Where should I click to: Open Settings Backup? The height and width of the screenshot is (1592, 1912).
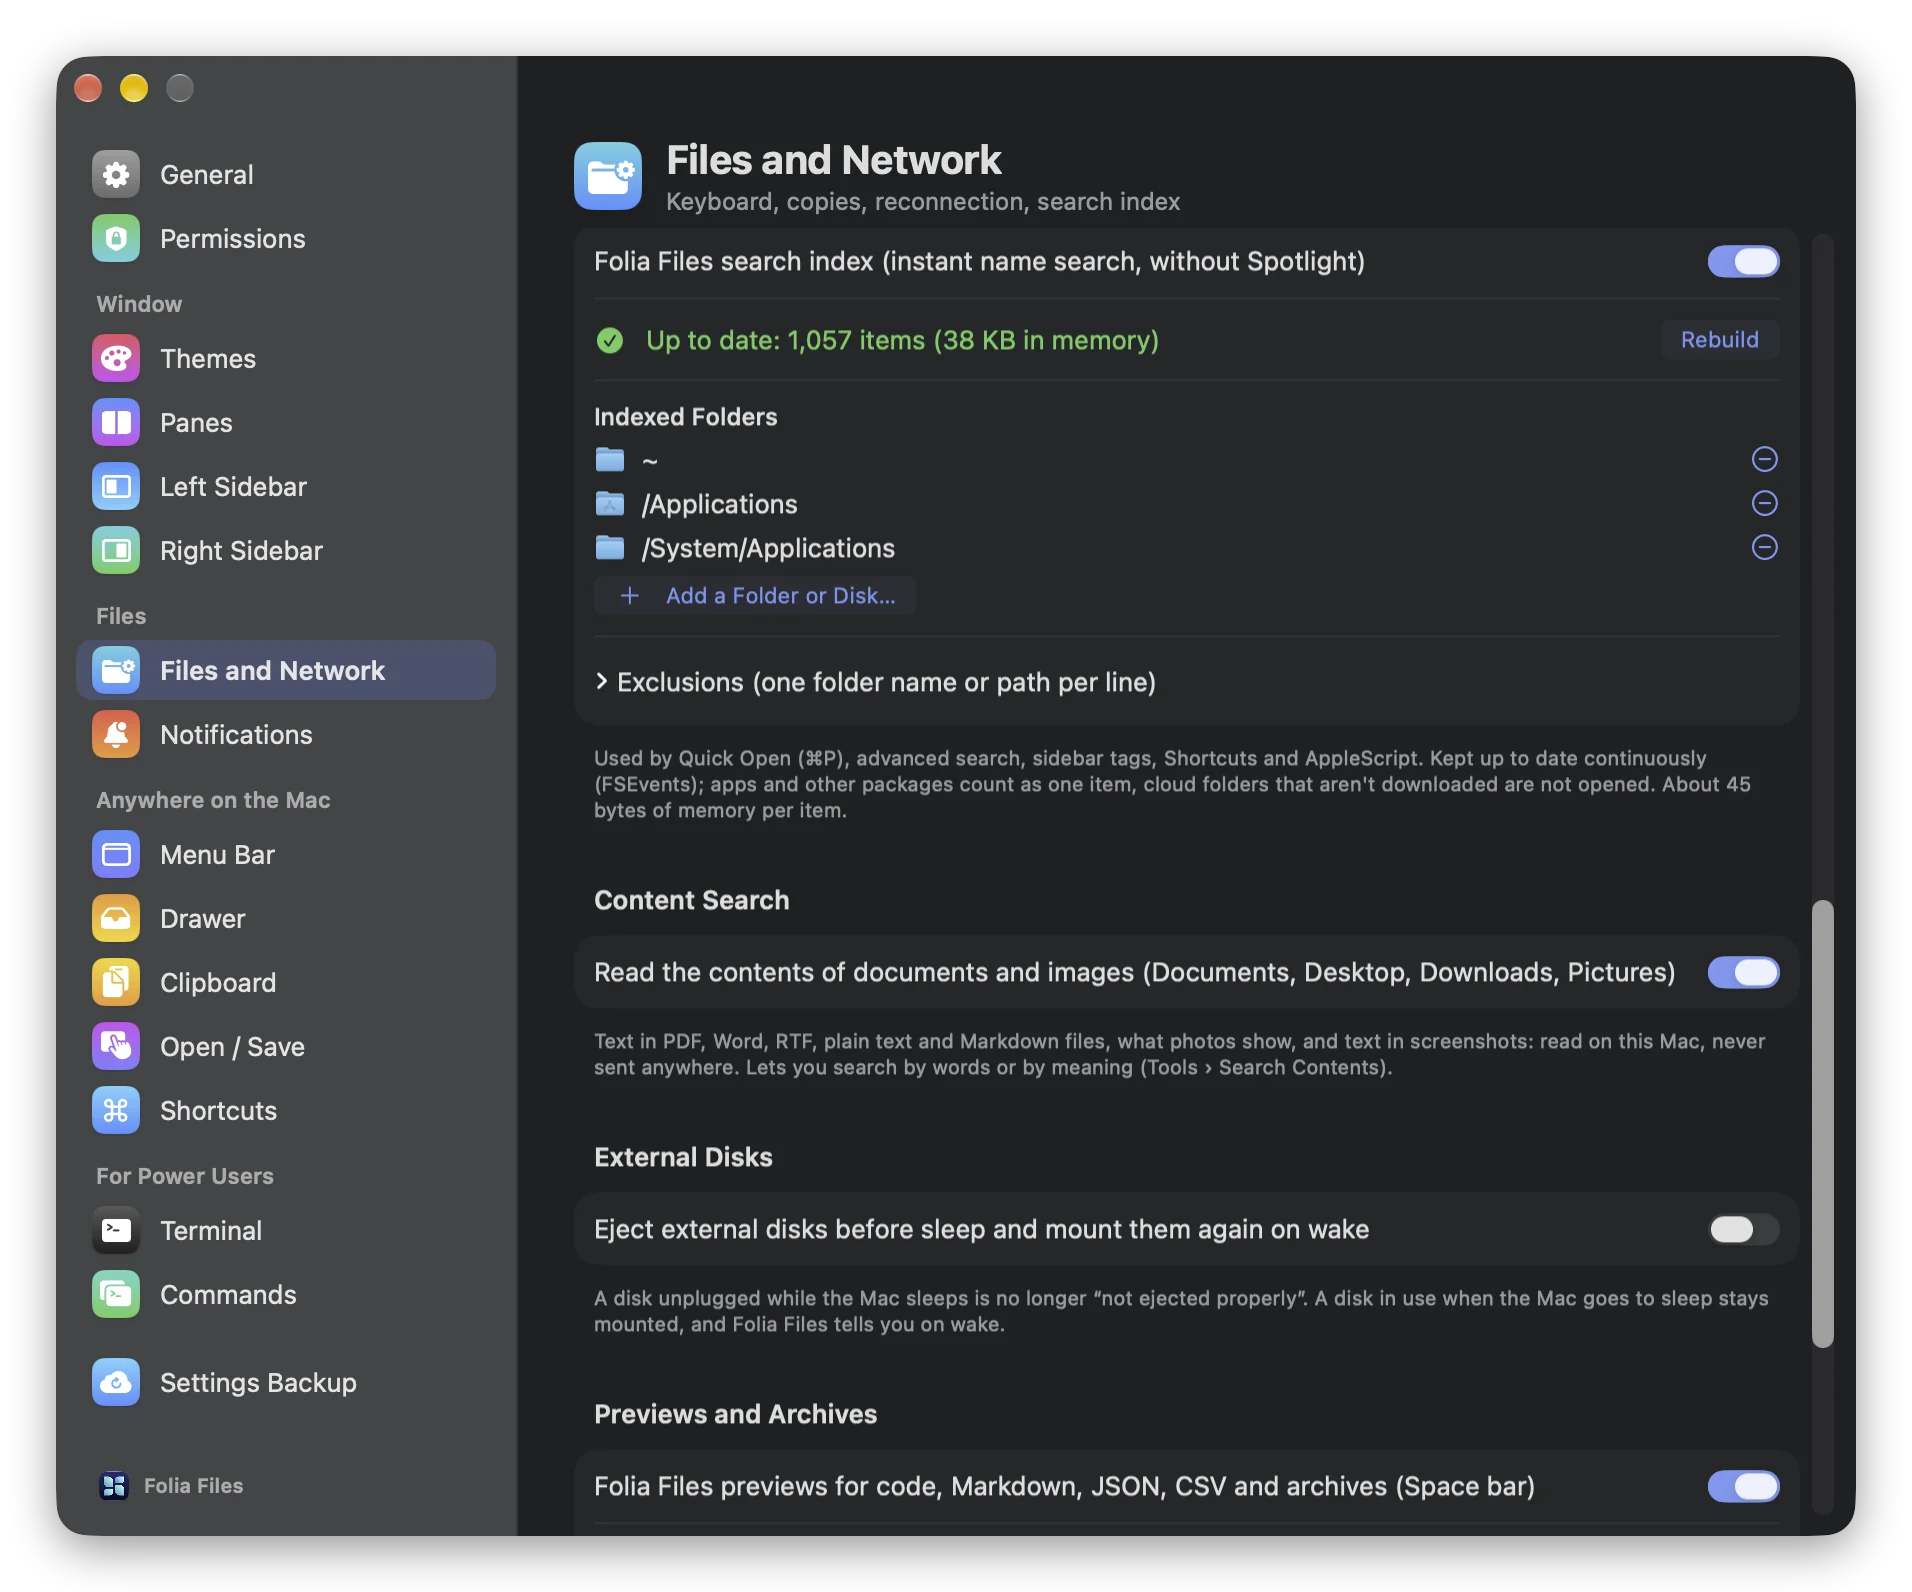tap(286, 1383)
